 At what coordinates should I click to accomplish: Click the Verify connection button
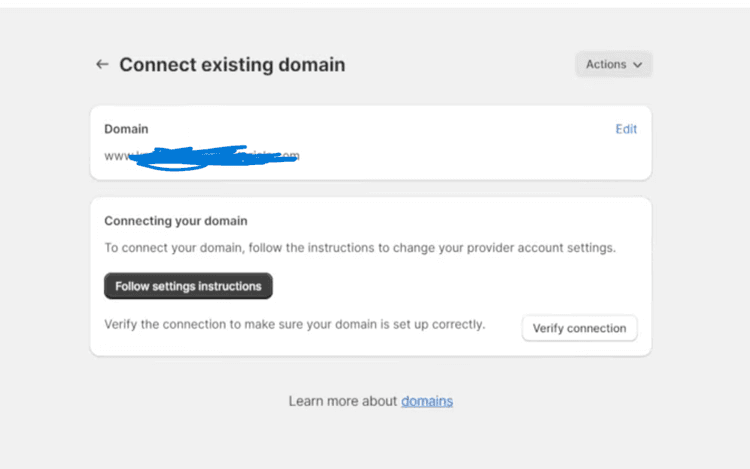pos(579,328)
